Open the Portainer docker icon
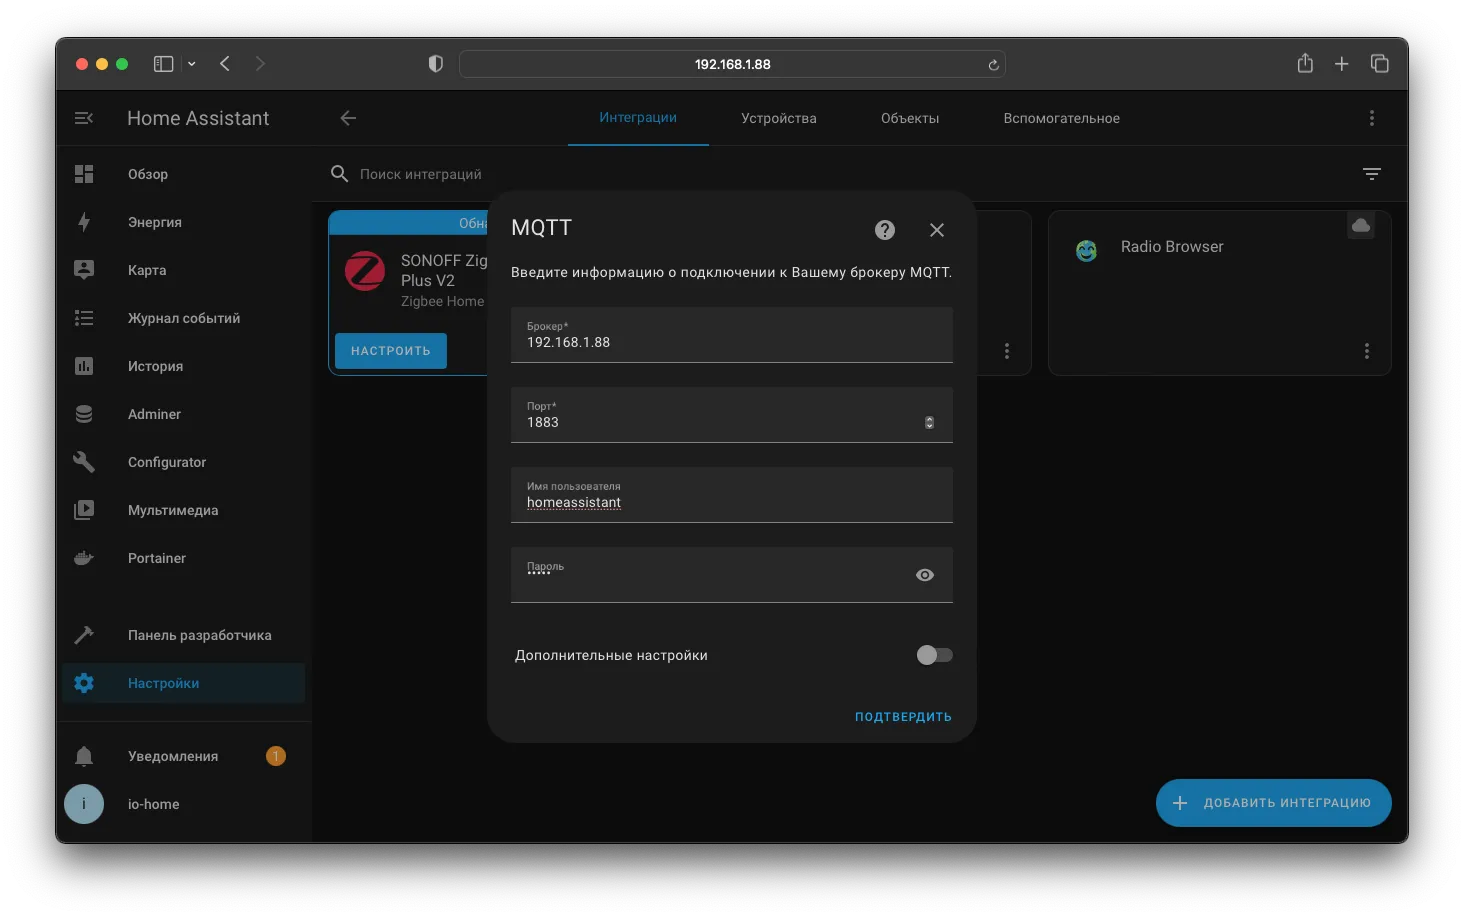Screen dimensions: 1464x917 coord(84,558)
